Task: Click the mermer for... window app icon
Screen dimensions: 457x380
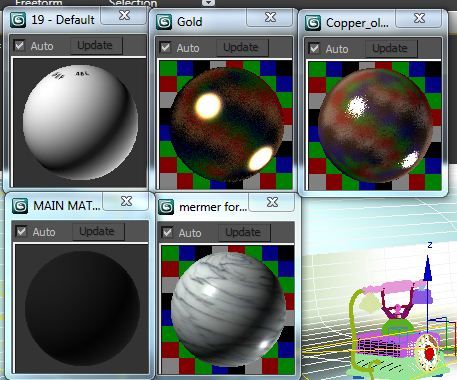Action: coord(166,207)
